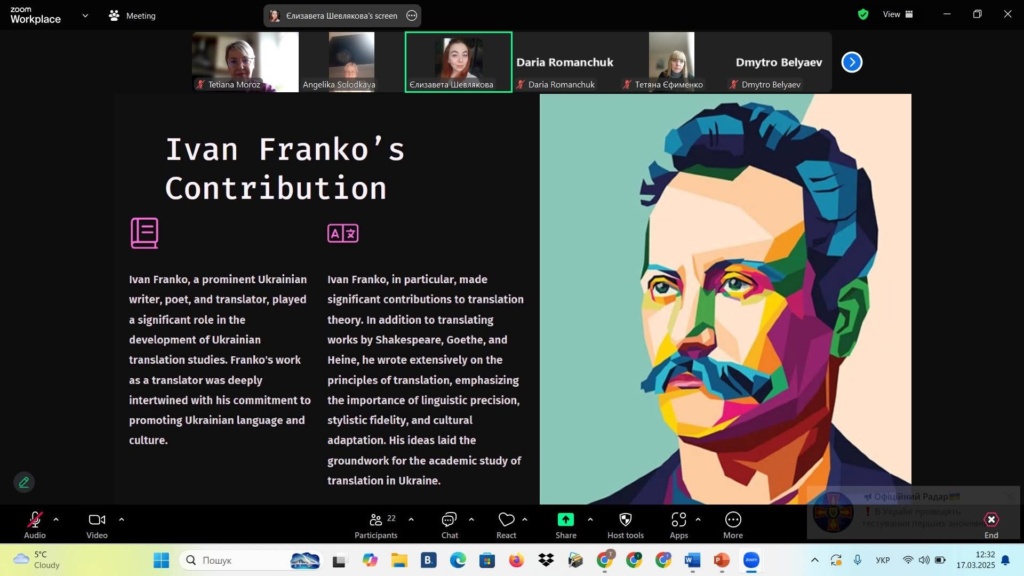Screen dimensions: 1024x576
Task: Open the Chat panel
Action: pos(449,525)
